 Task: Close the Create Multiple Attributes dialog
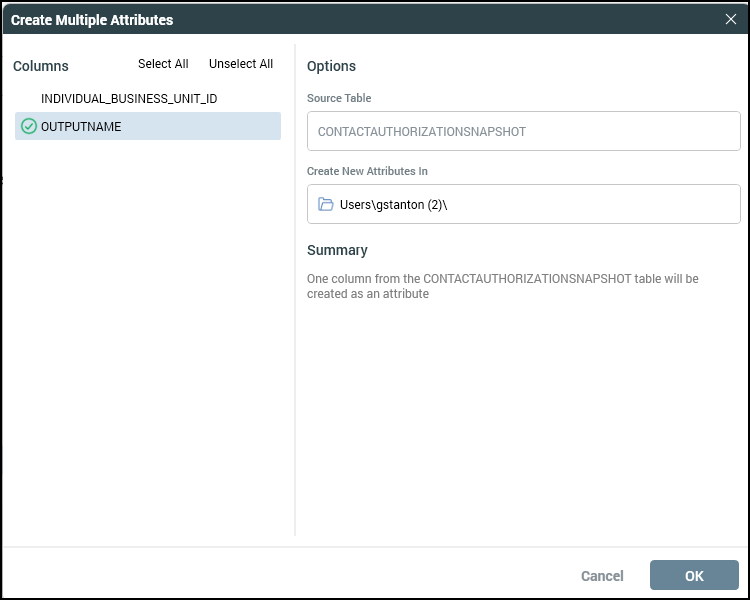(731, 19)
